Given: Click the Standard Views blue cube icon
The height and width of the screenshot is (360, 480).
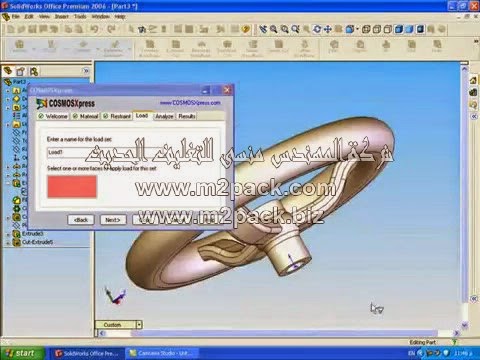Looking at the screenshot, I should pos(349,29).
